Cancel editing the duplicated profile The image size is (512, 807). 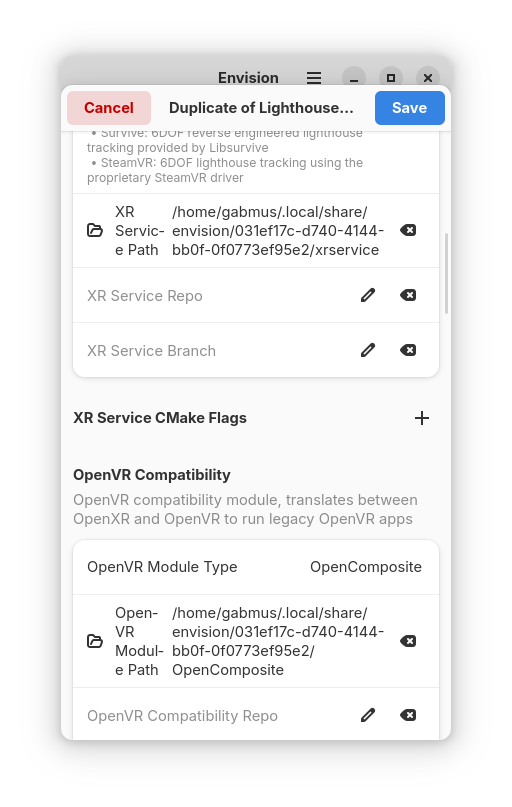click(x=109, y=108)
